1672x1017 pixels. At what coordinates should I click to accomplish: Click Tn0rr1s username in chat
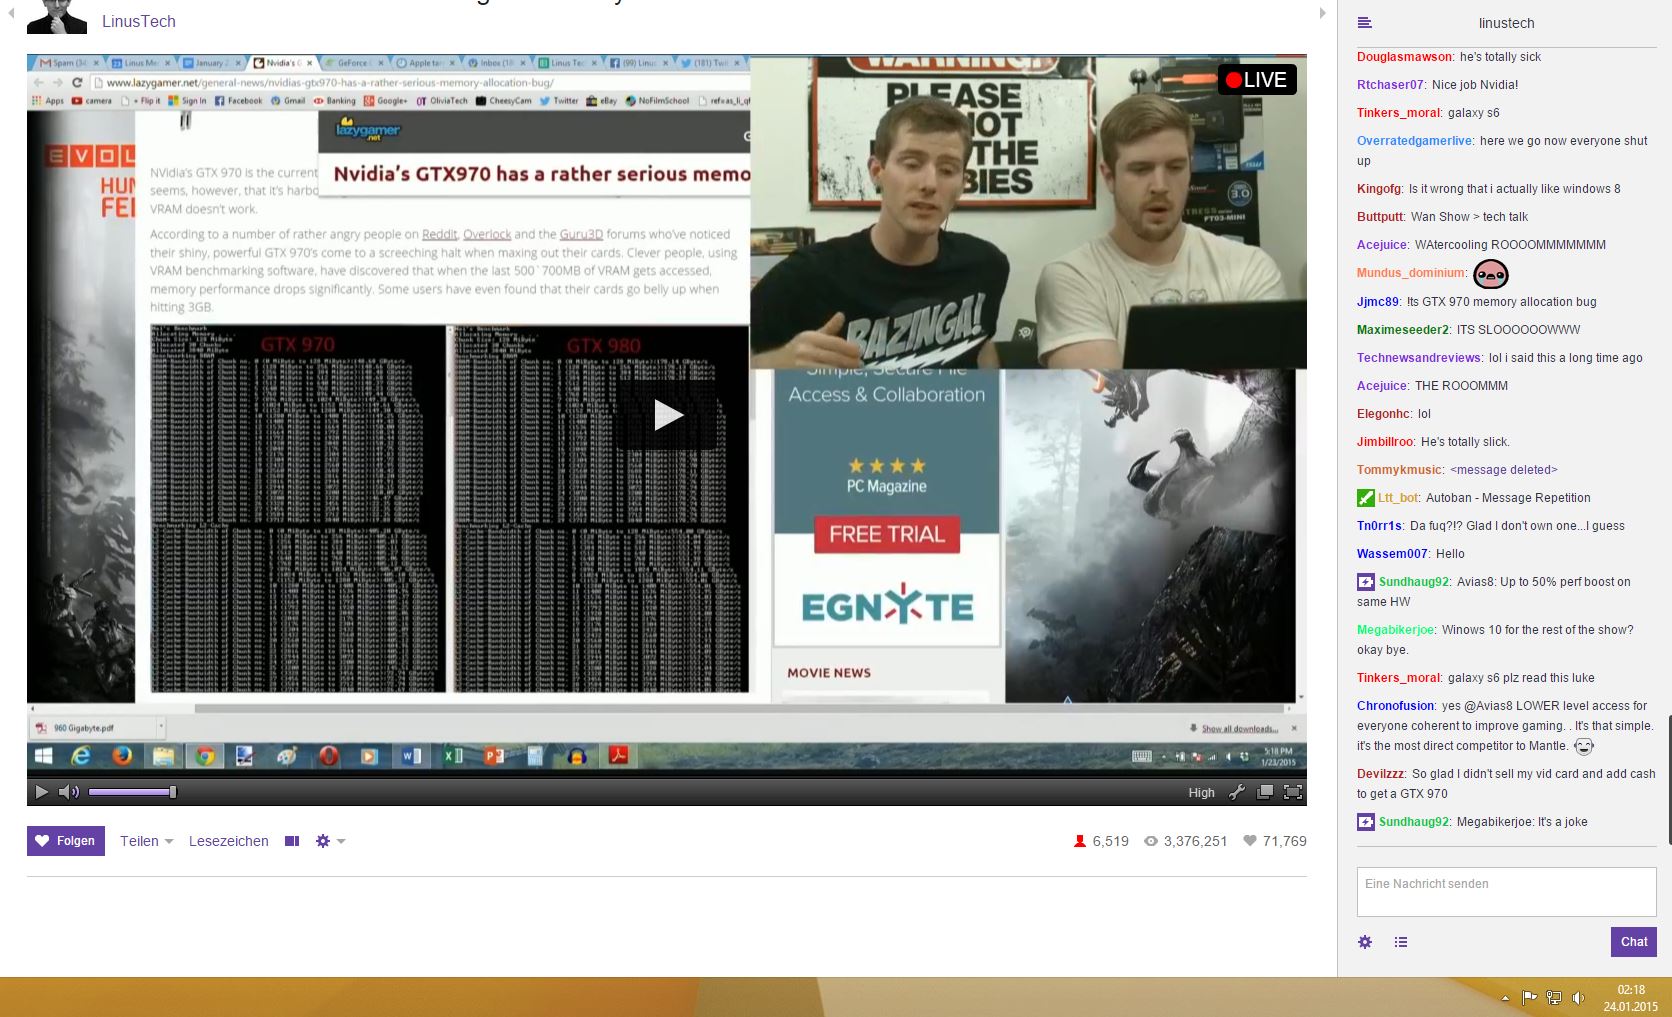pos(1379,526)
